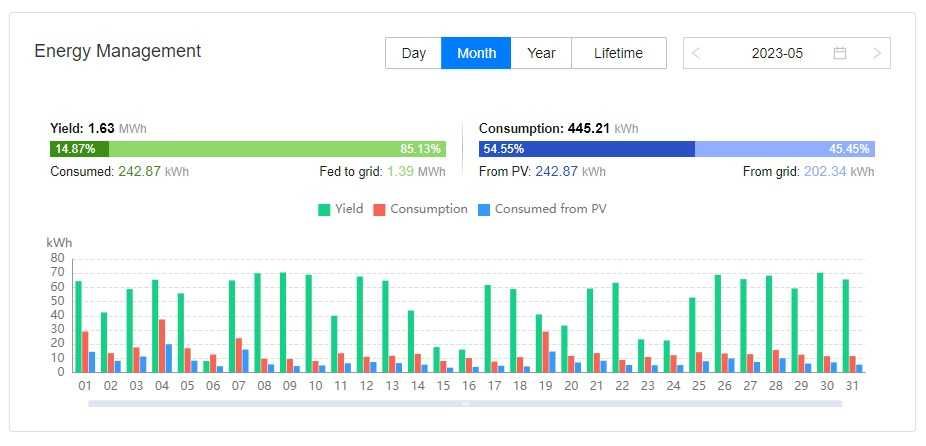The image size is (926, 446).
Task: Toggle the red Consumption legend icon
Action: tap(379, 210)
